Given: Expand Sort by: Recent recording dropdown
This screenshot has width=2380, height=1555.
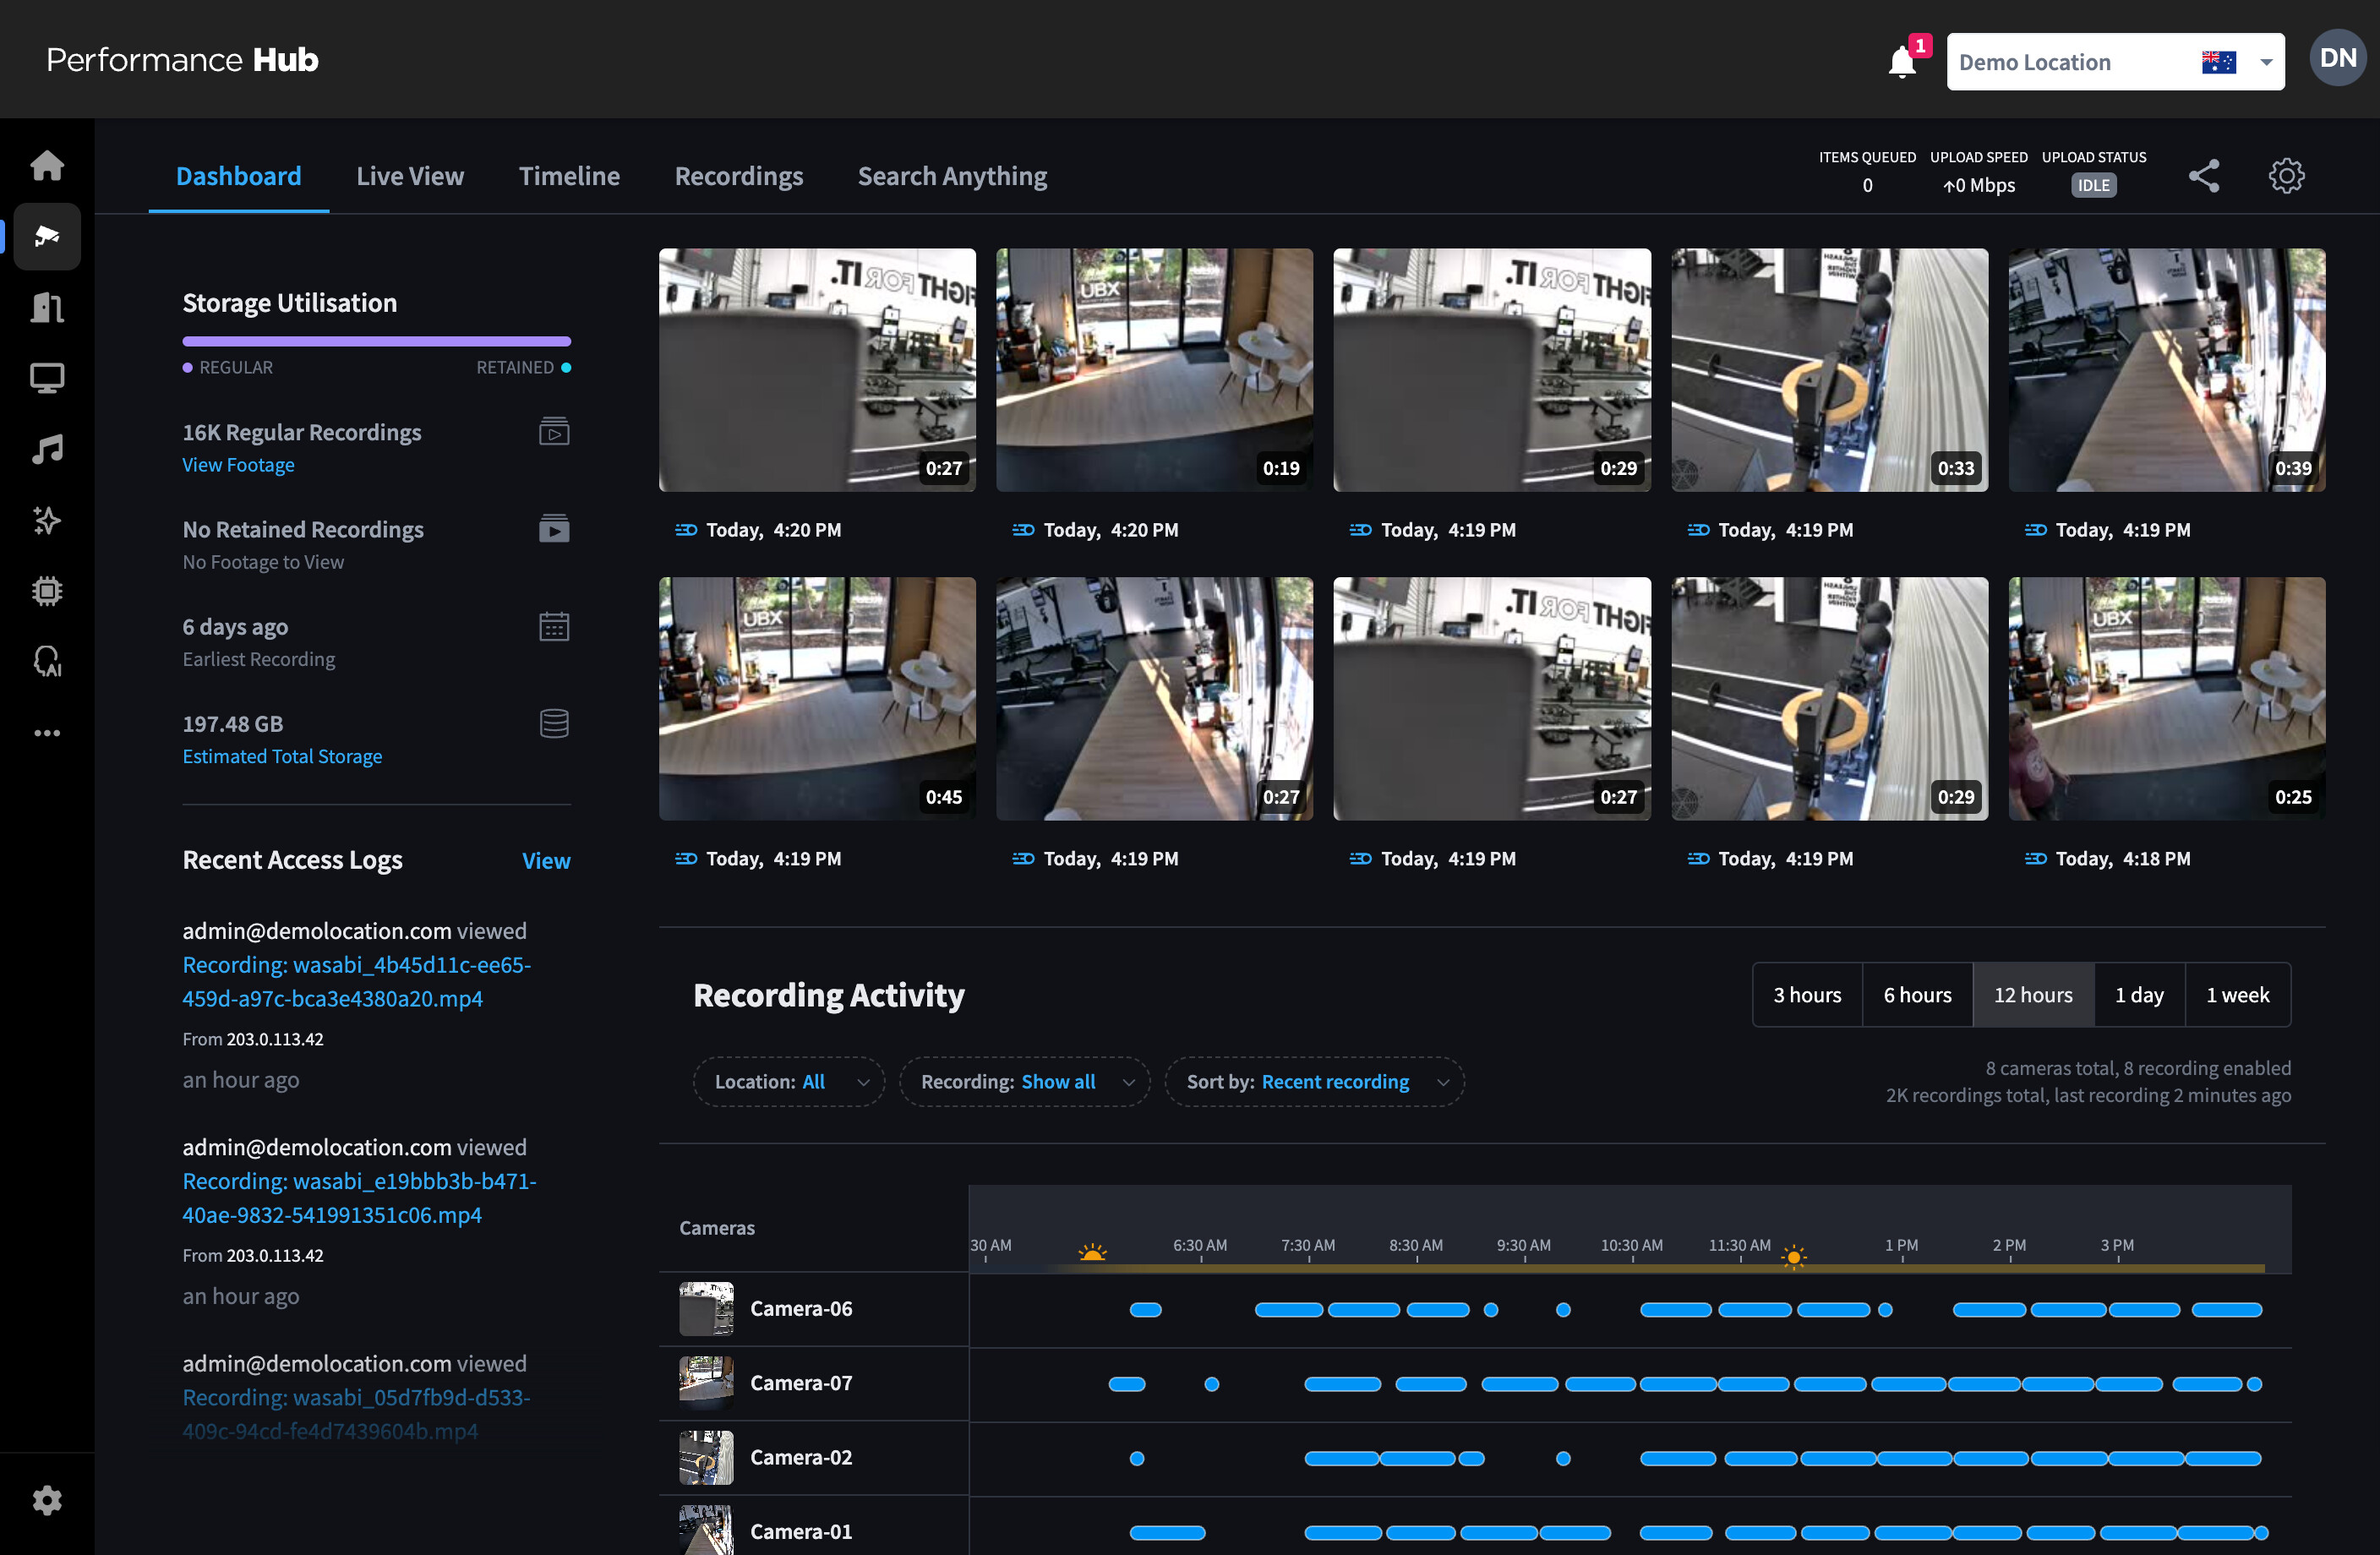Looking at the screenshot, I should tap(1314, 1081).
